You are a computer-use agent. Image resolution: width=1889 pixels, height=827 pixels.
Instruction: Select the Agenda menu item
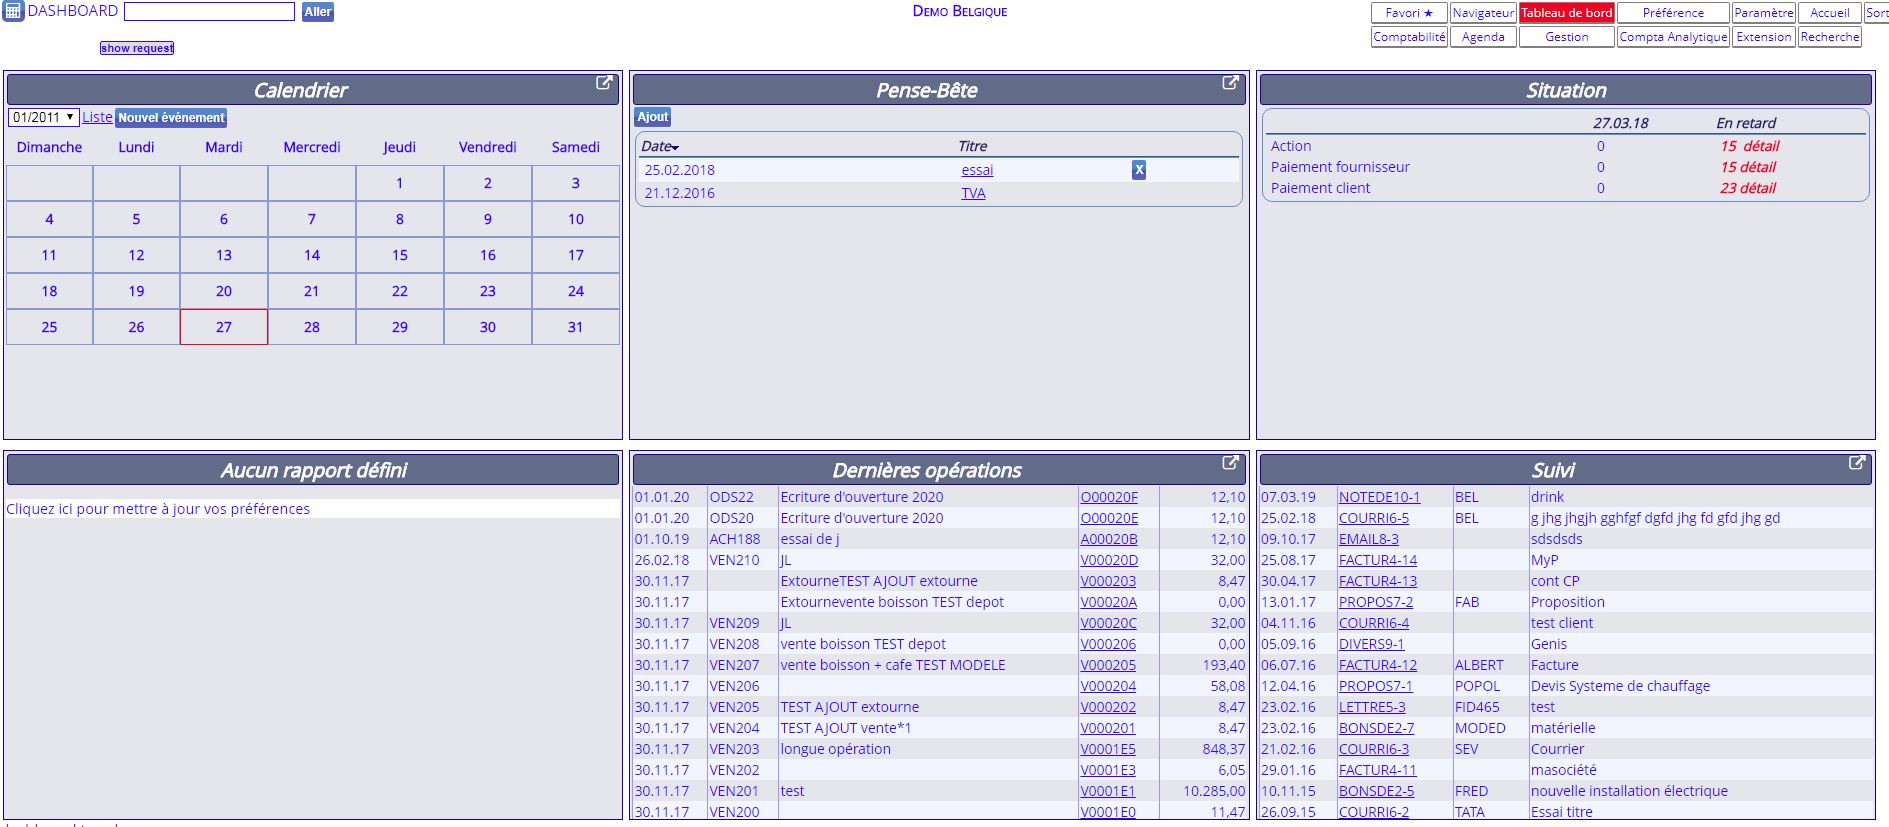point(1483,37)
